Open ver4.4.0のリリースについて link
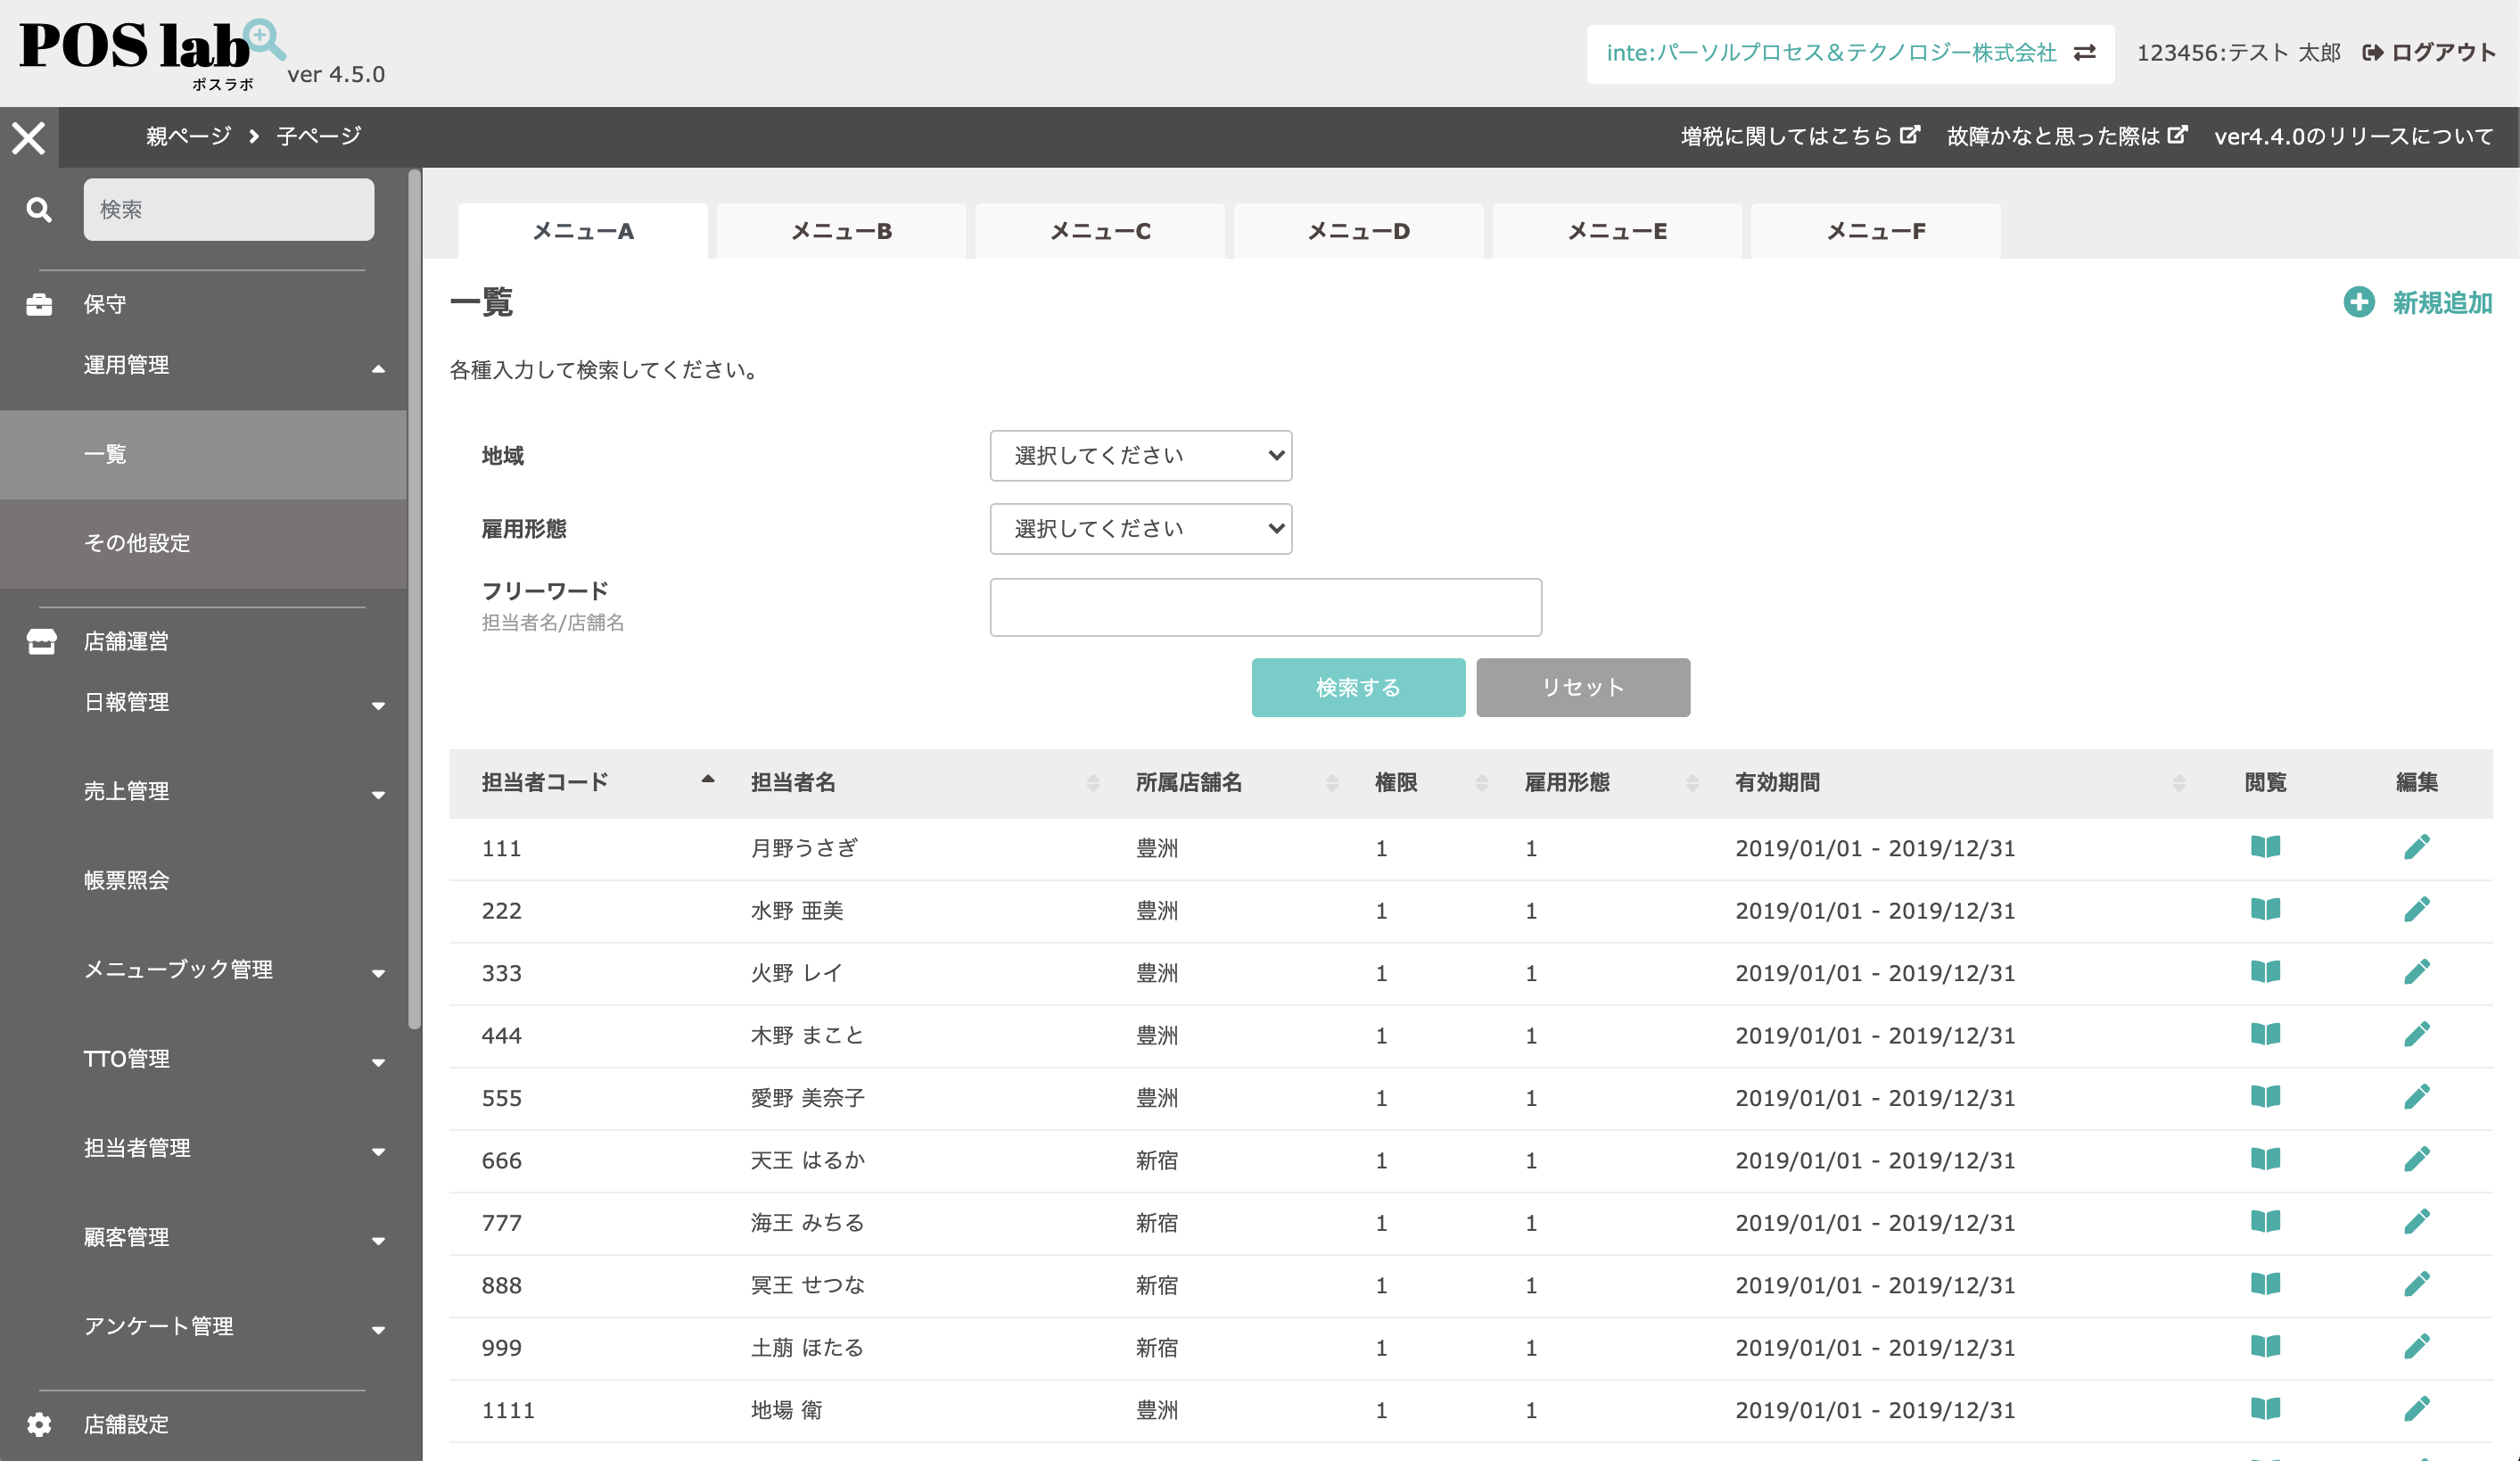2520x1461 pixels. (x=2354, y=136)
